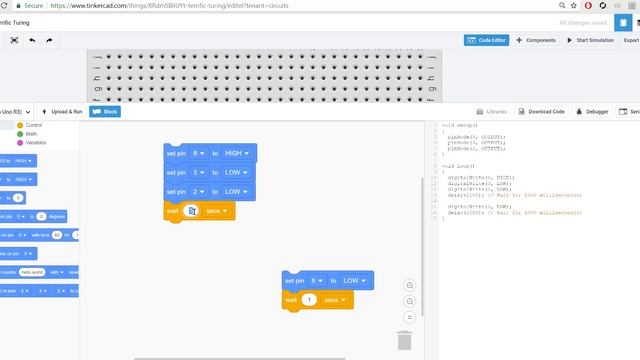Click the yellow Control category dot
Viewport: 640px width, 360px height.
point(20,125)
